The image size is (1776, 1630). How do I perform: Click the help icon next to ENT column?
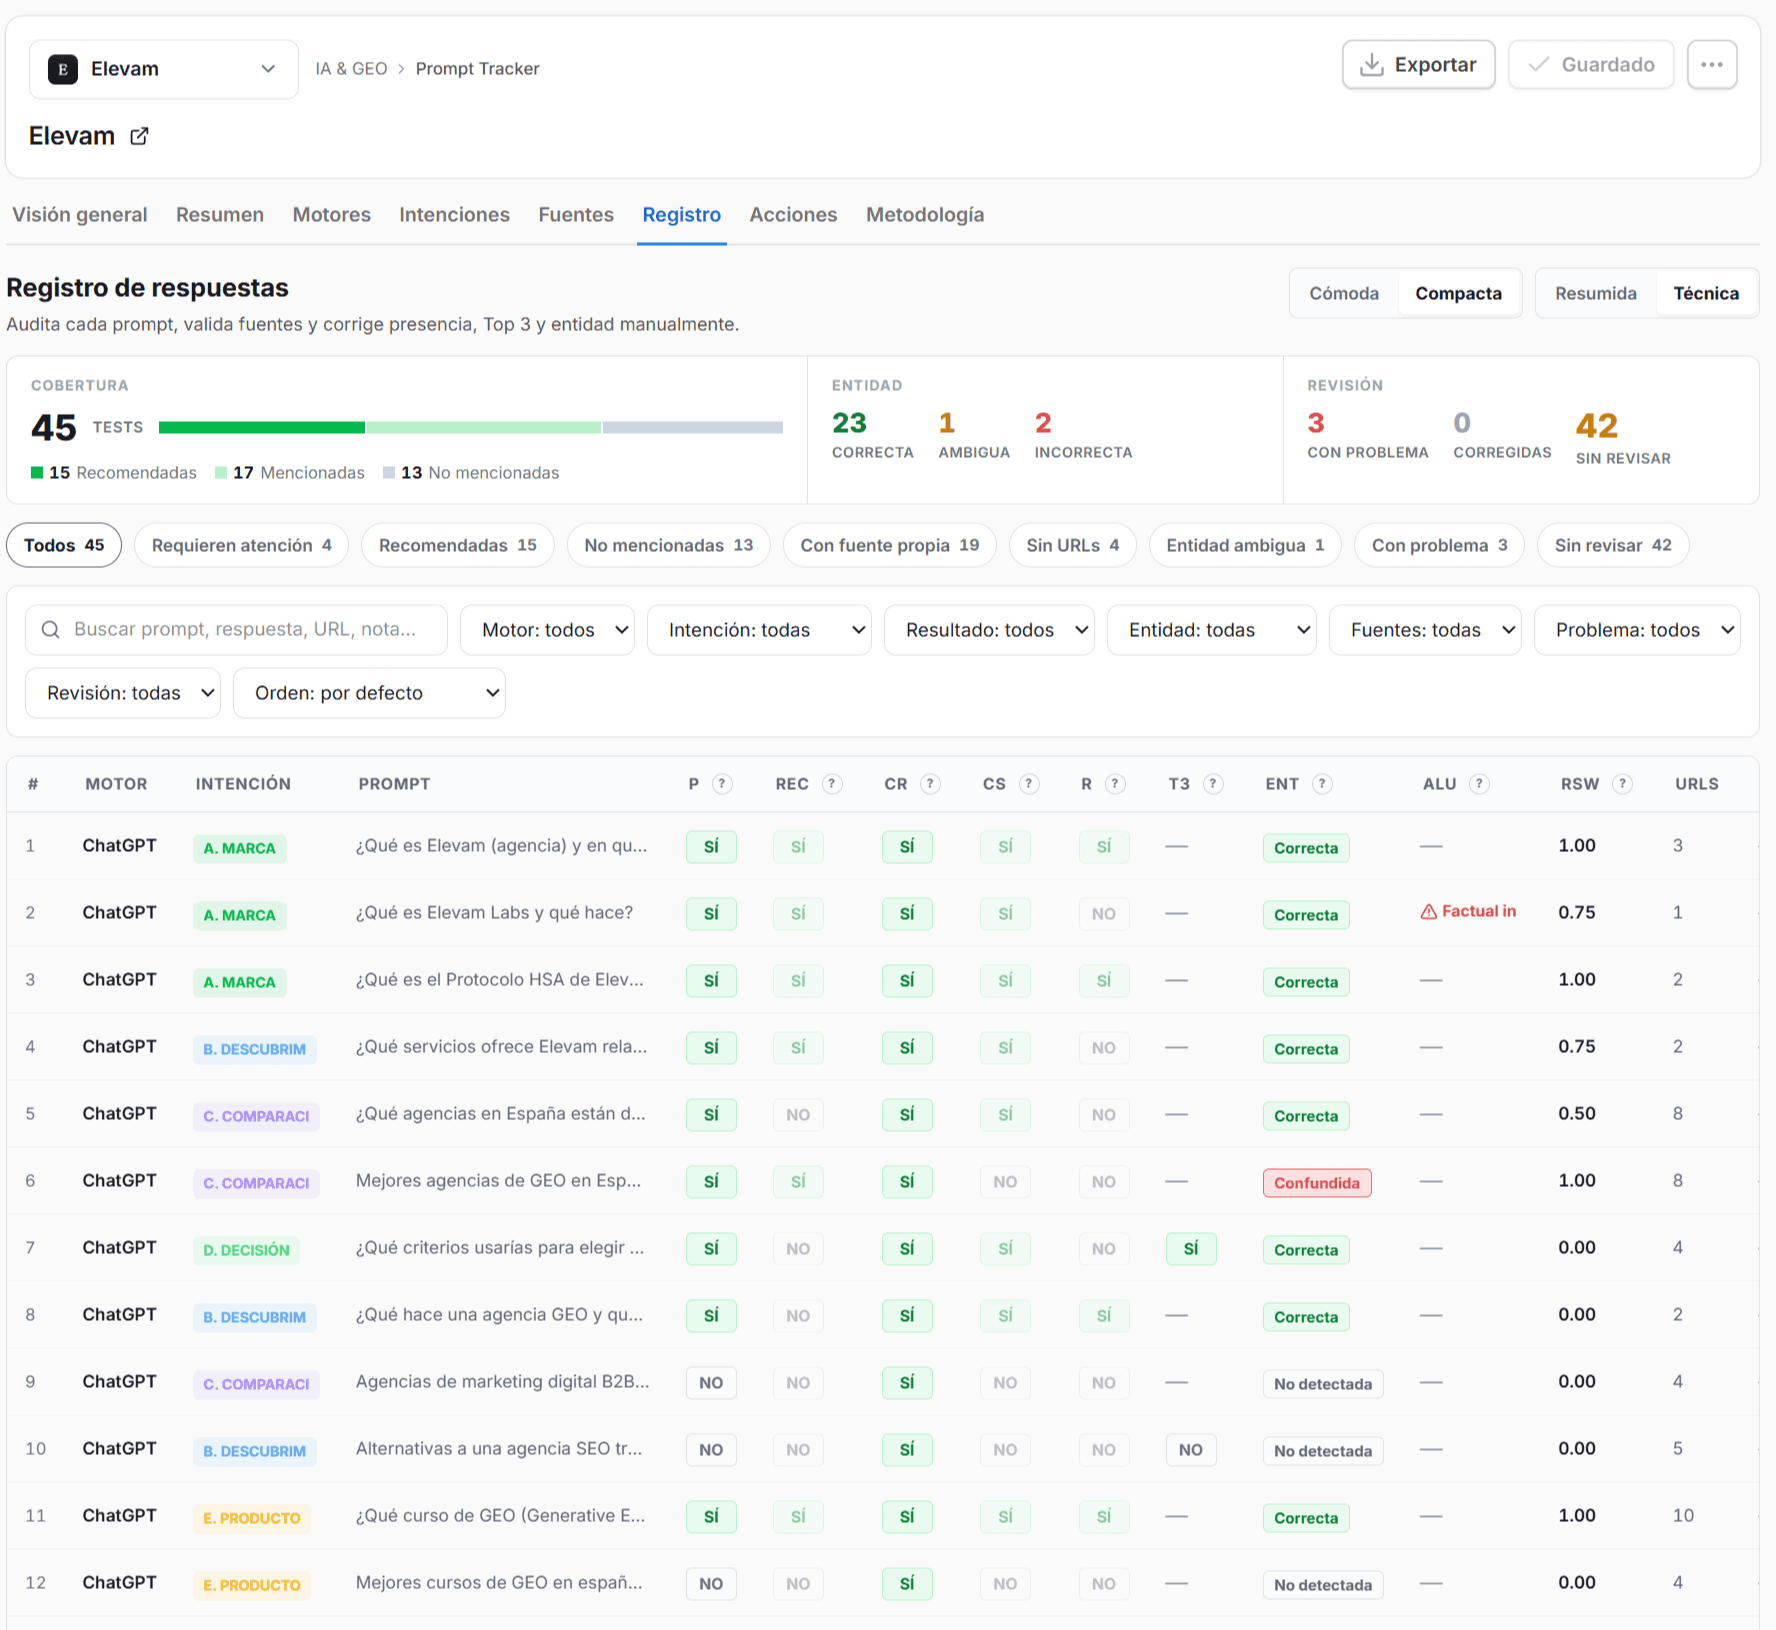click(1322, 784)
